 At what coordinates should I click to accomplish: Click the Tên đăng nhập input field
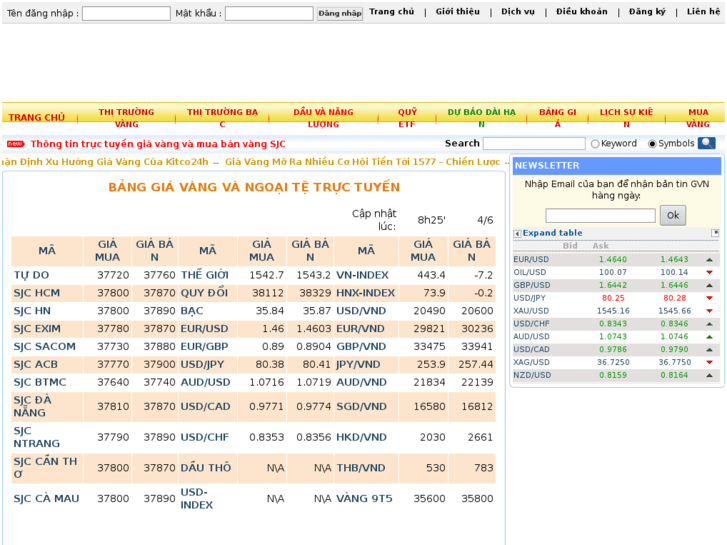126,13
